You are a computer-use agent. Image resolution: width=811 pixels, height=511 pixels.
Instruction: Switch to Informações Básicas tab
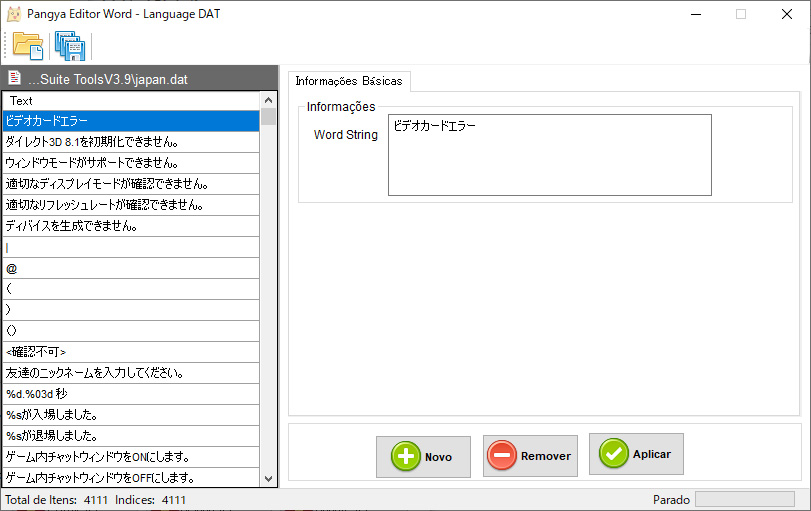[x=349, y=81]
